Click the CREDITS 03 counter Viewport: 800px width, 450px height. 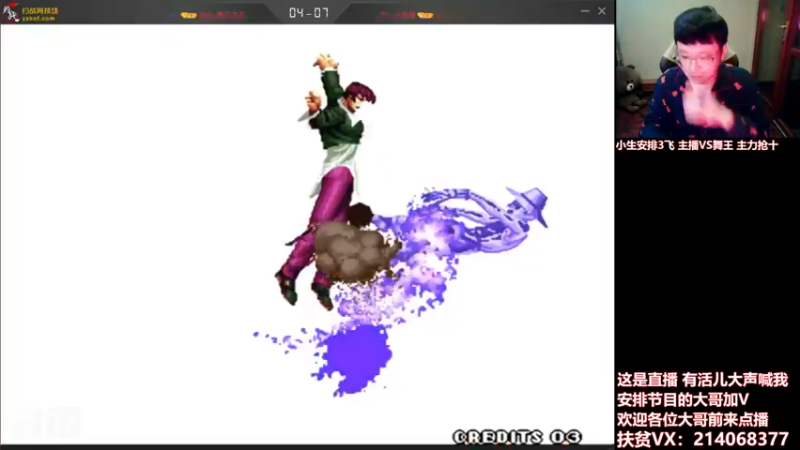(517, 437)
